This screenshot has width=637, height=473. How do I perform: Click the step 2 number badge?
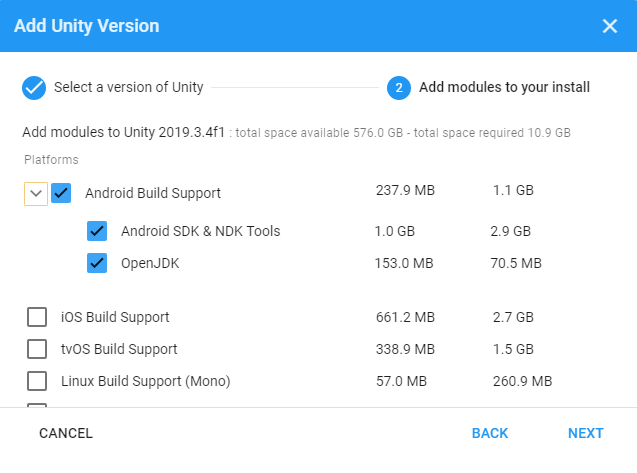click(x=399, y=88)
